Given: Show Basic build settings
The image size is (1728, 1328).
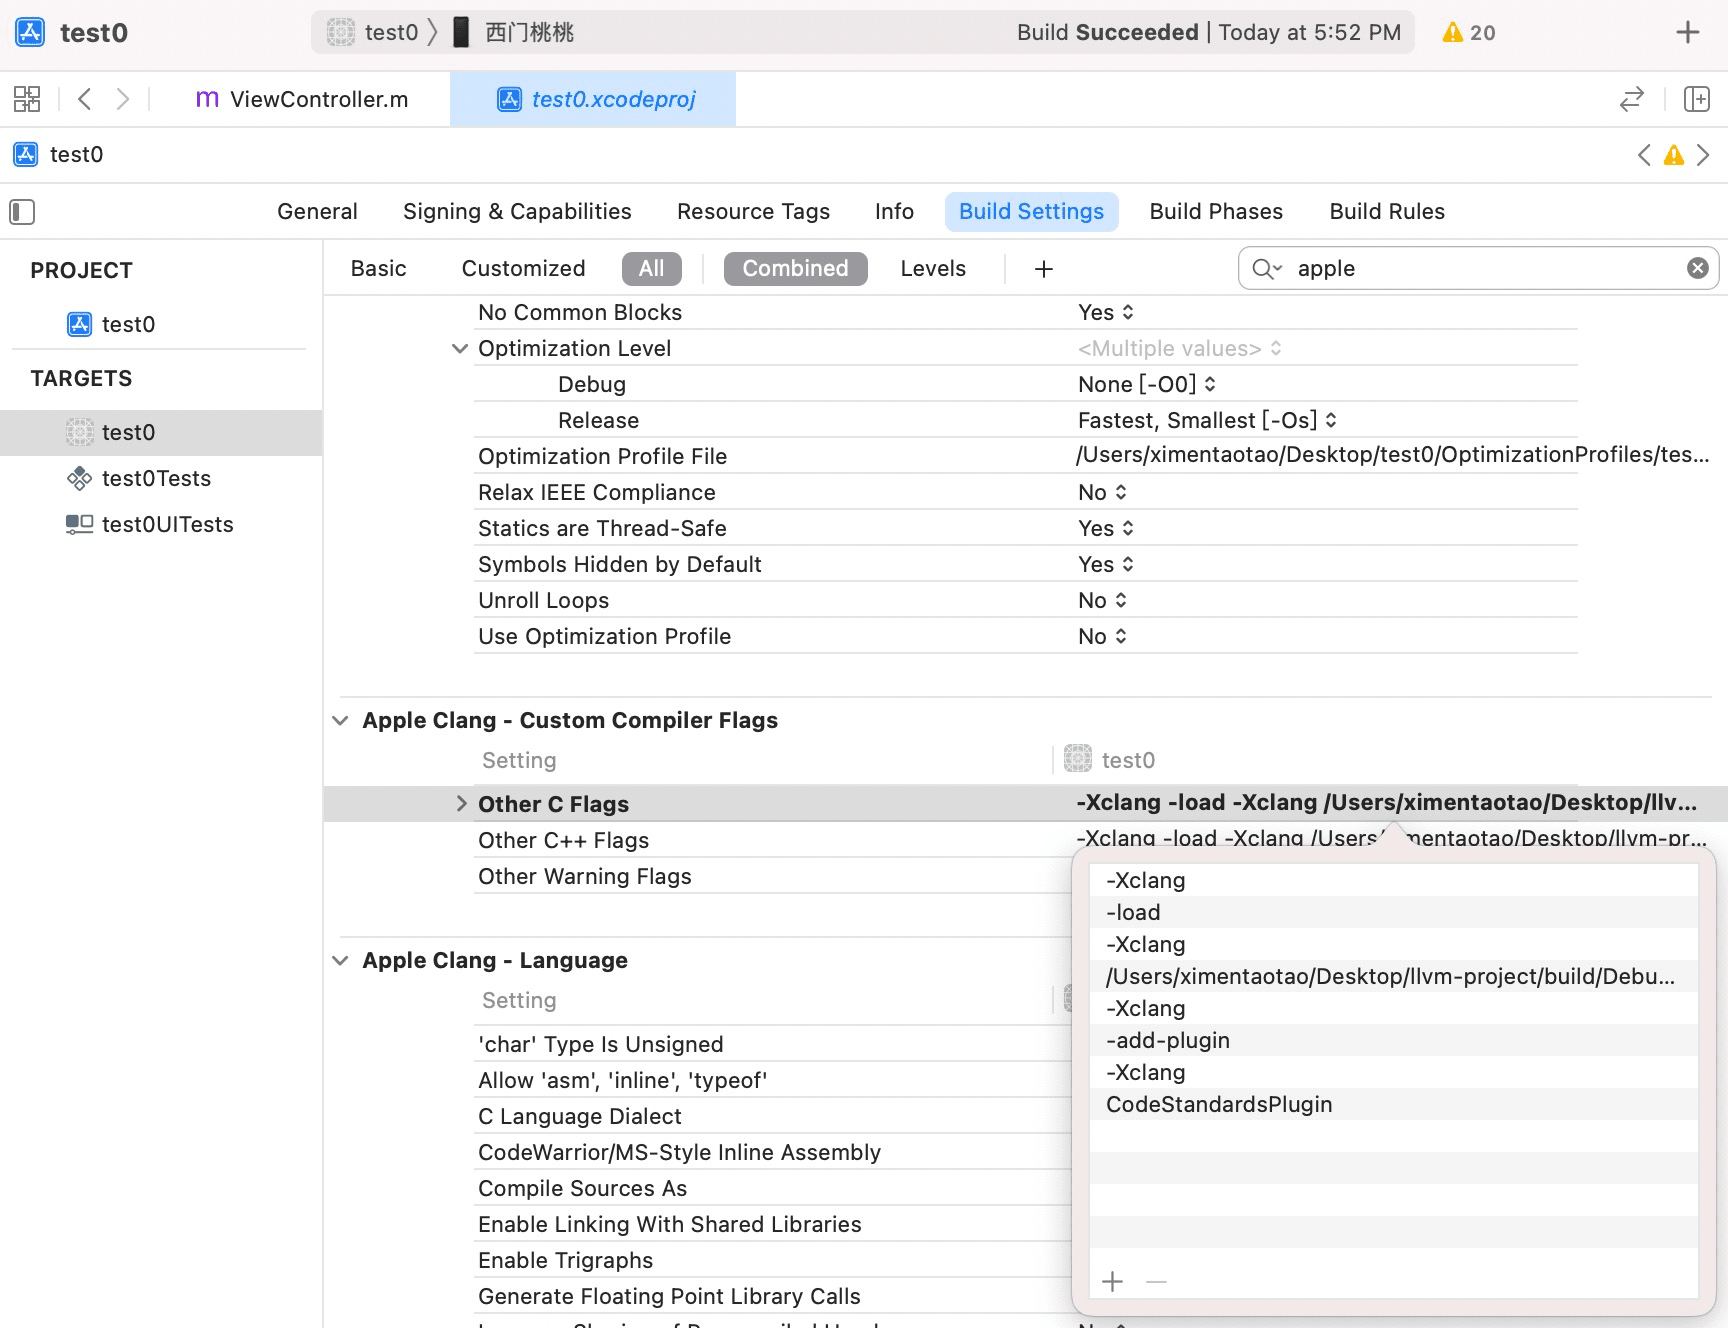Looking at the screenshot, I should pyautogui.click(x=379, y=269).
